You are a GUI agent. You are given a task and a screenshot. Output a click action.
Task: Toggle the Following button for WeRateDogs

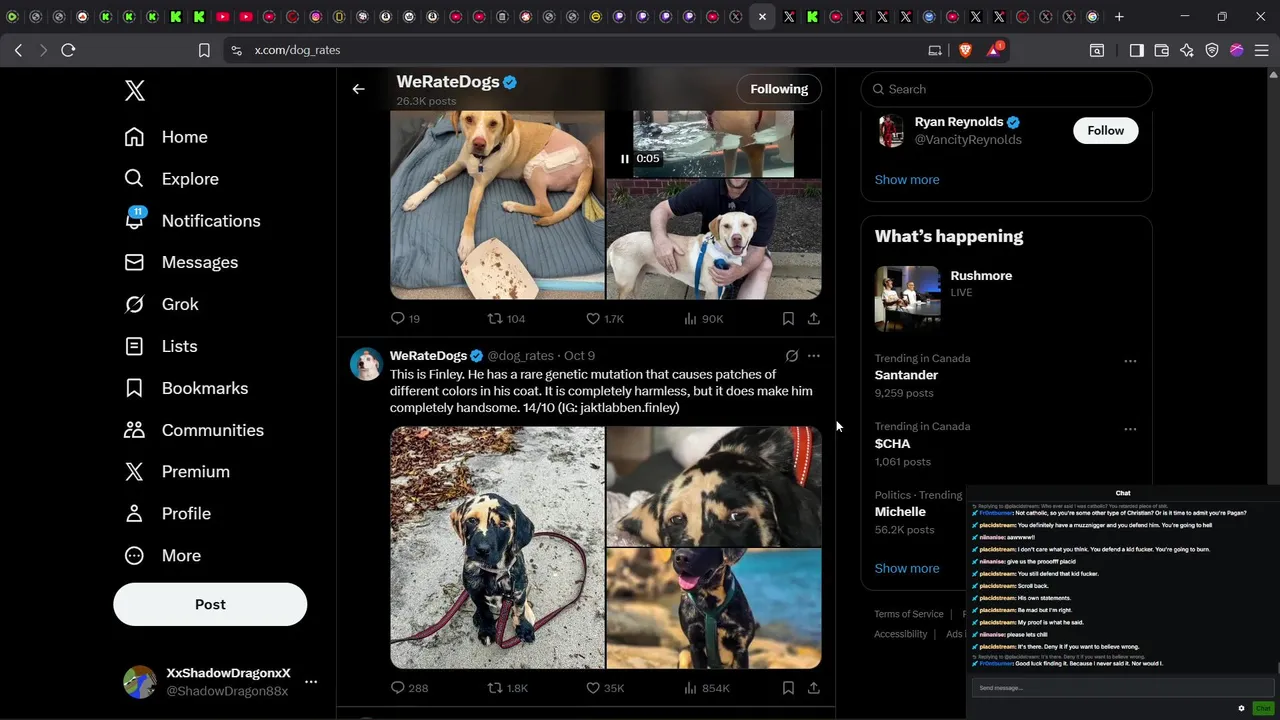779,89
